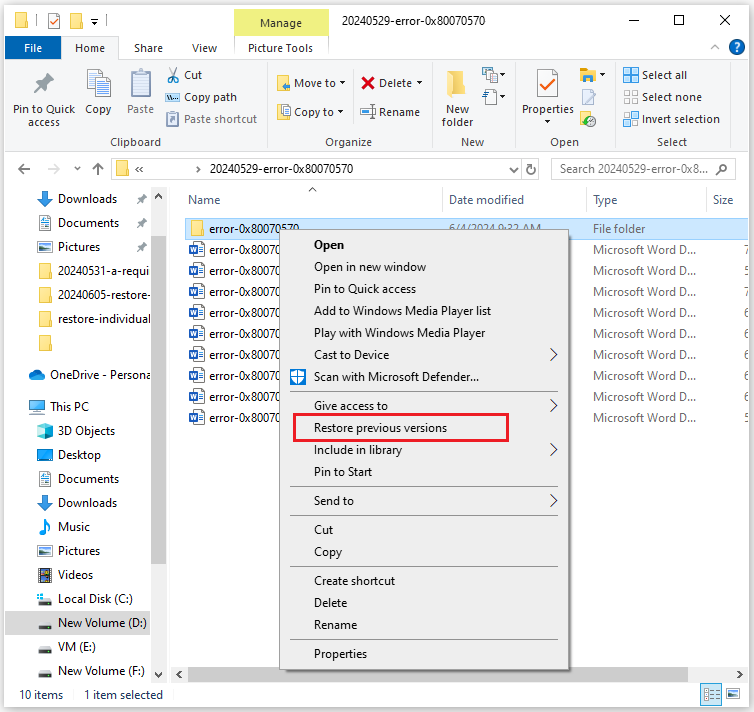Open the Picture Tools tab
The image size is (754, 712).
(280, 48)
